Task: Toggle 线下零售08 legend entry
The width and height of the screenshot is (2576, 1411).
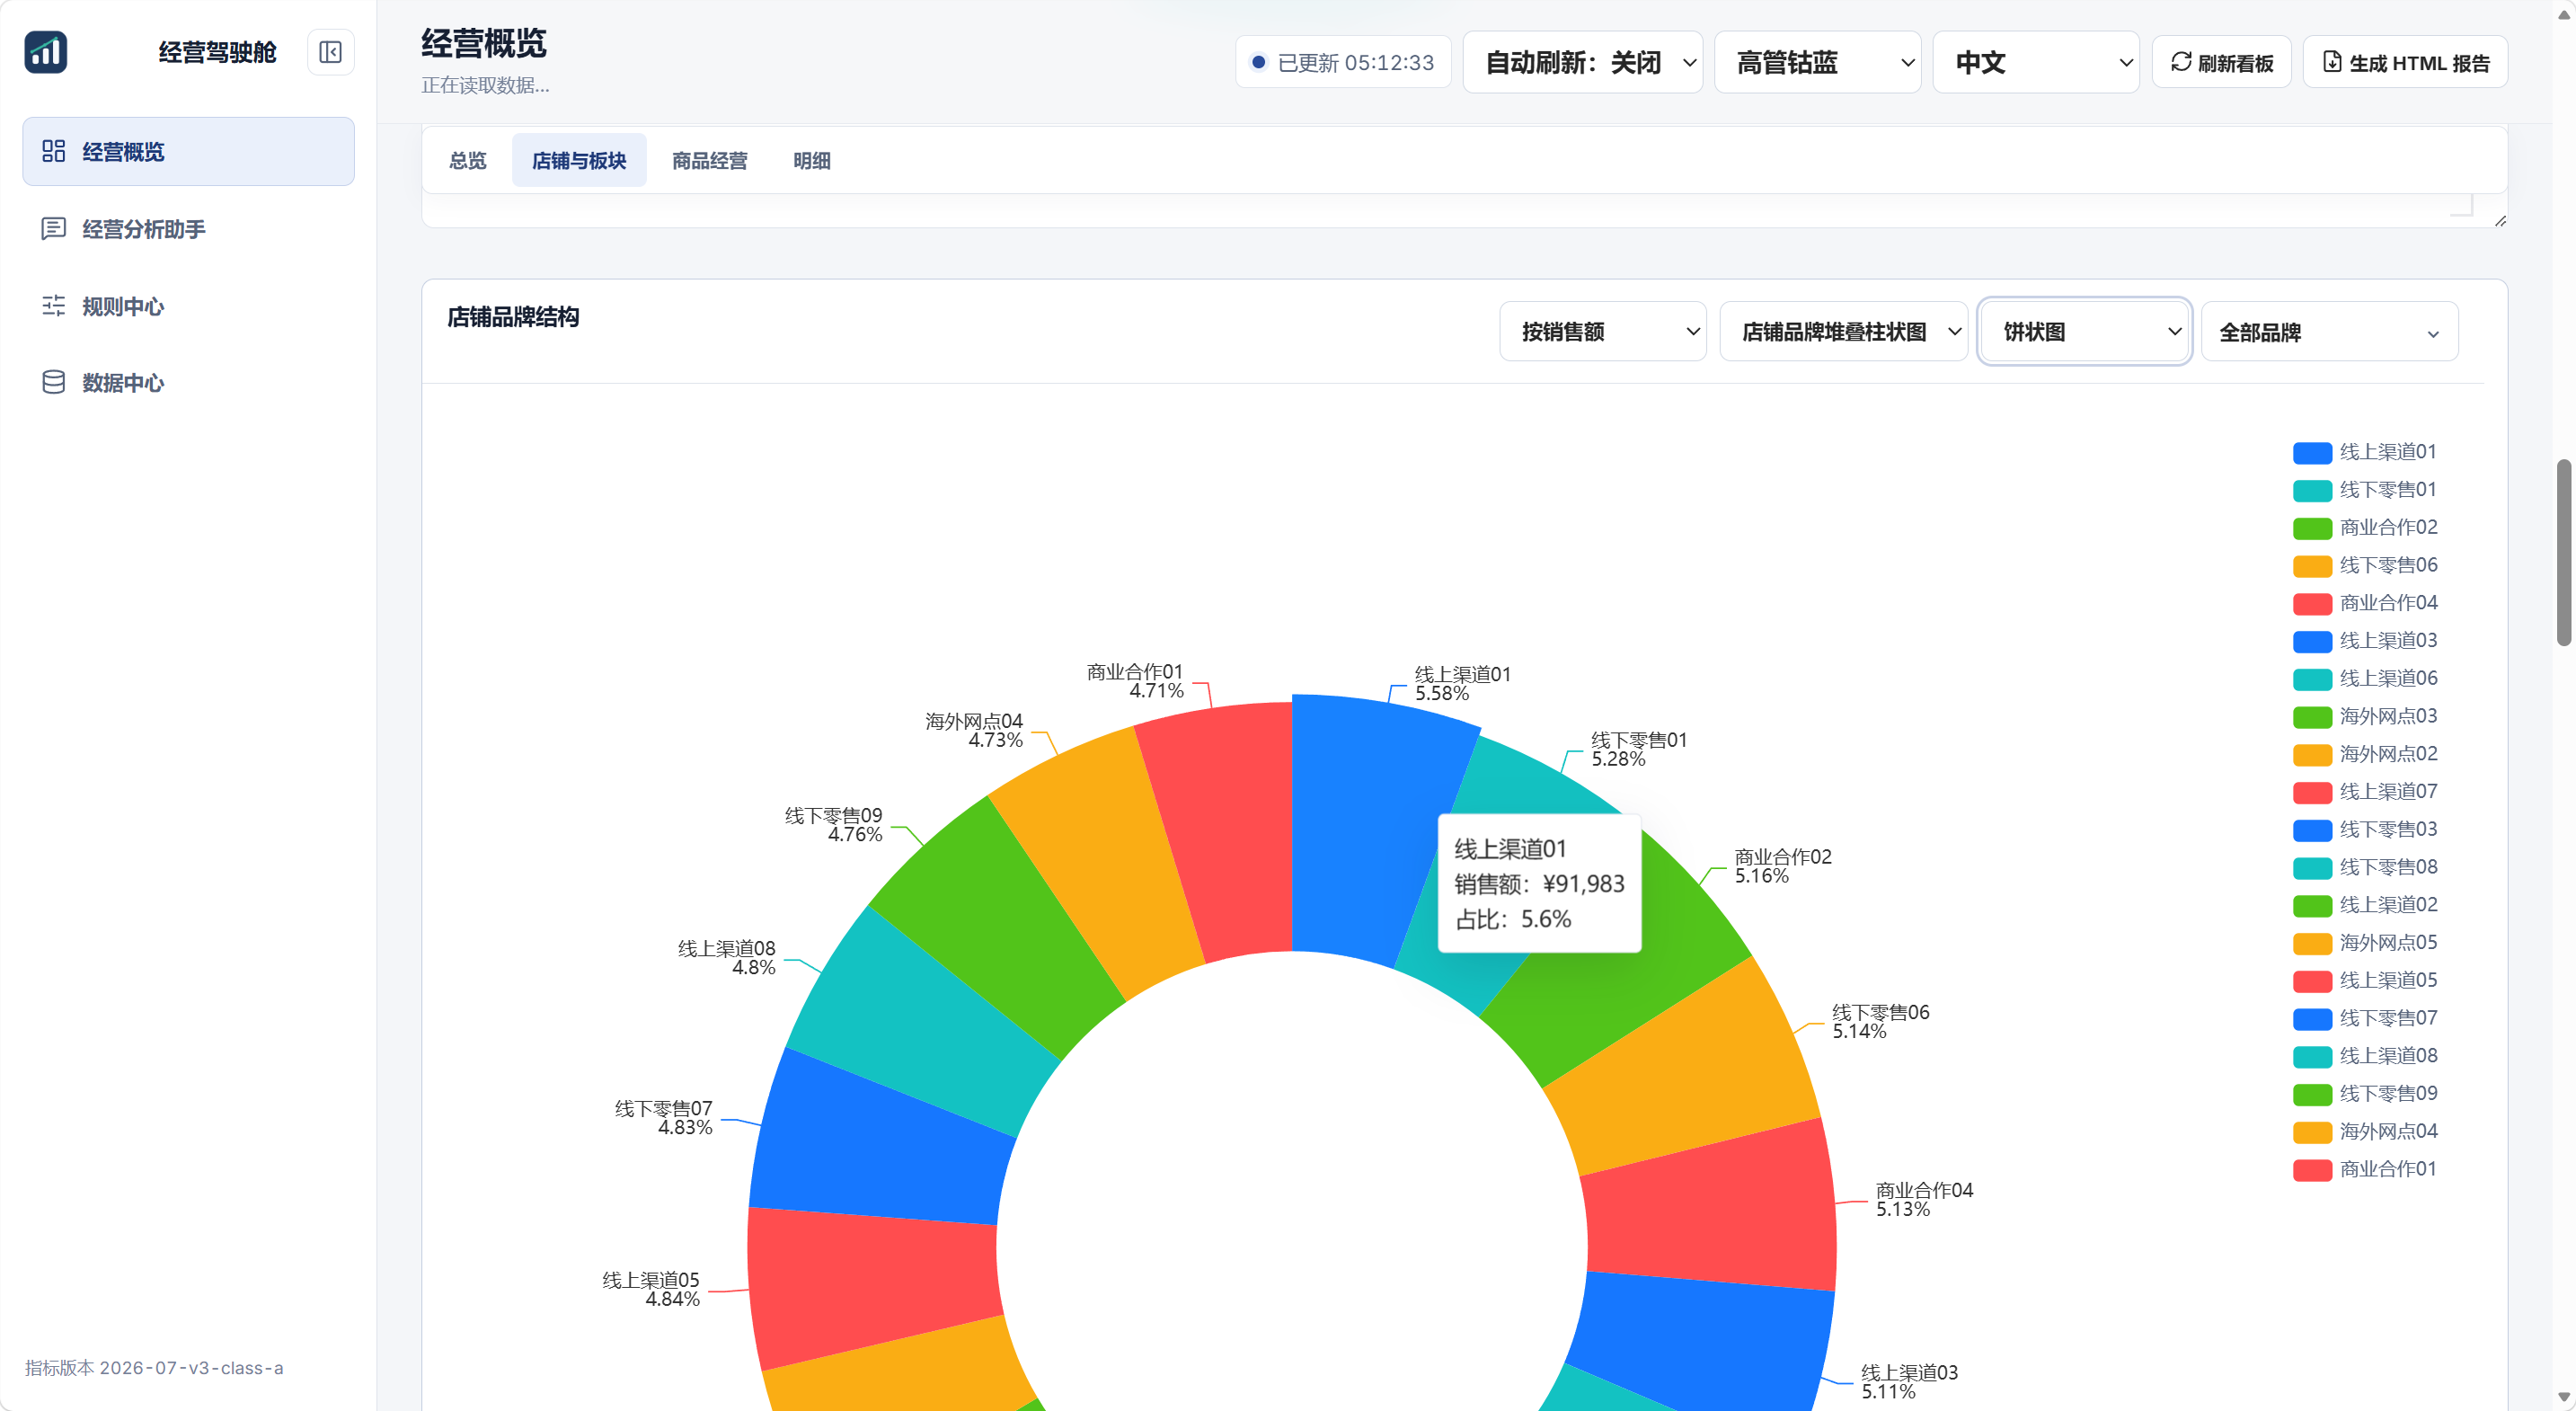Action: [x=2365, y=868]
